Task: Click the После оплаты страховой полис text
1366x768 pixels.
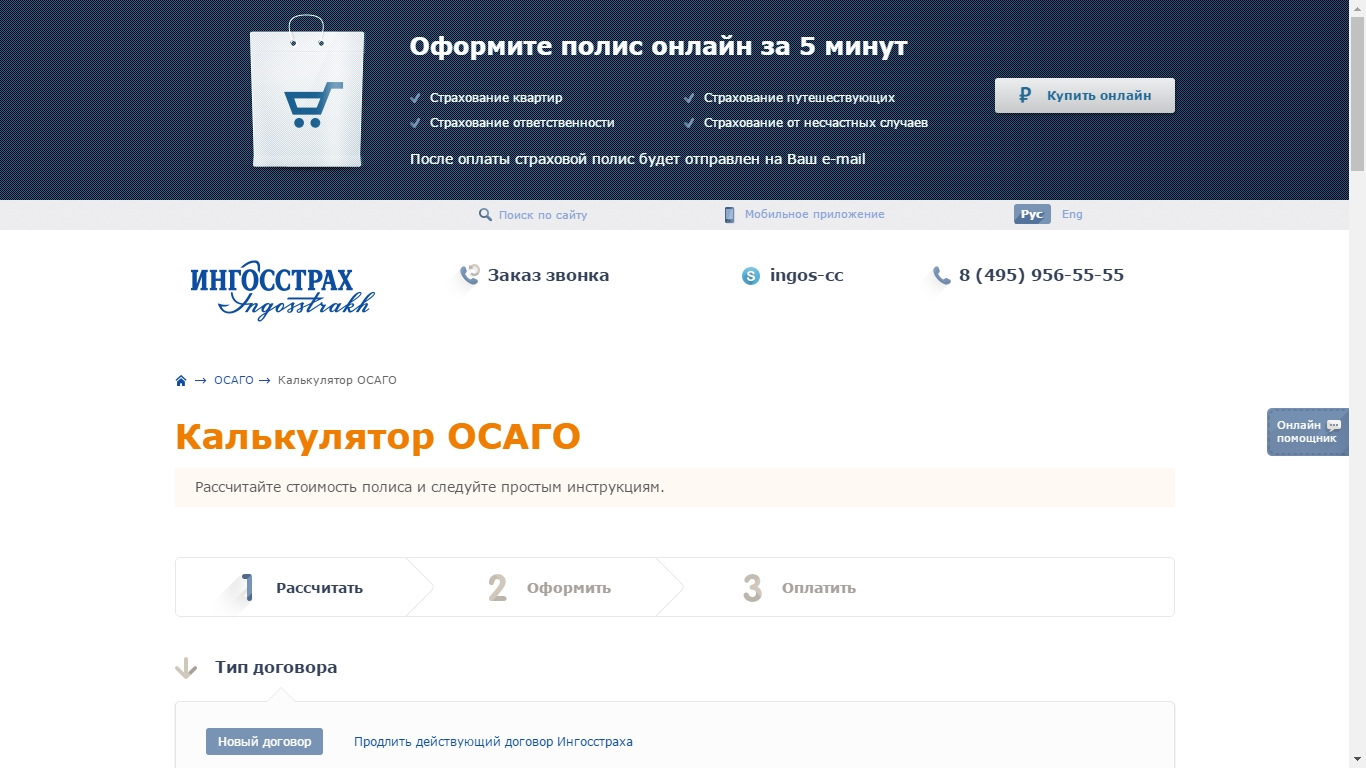Action: pos(638,159)
